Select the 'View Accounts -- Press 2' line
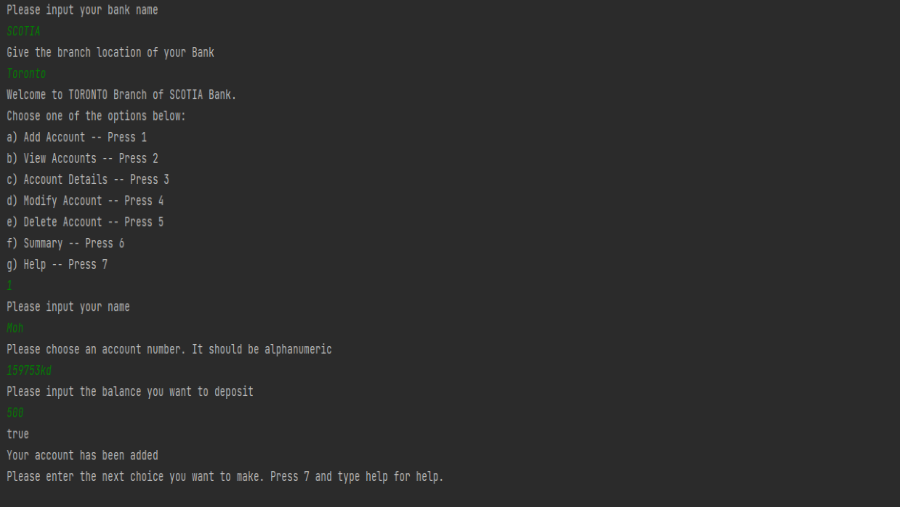 click(82, 158)
